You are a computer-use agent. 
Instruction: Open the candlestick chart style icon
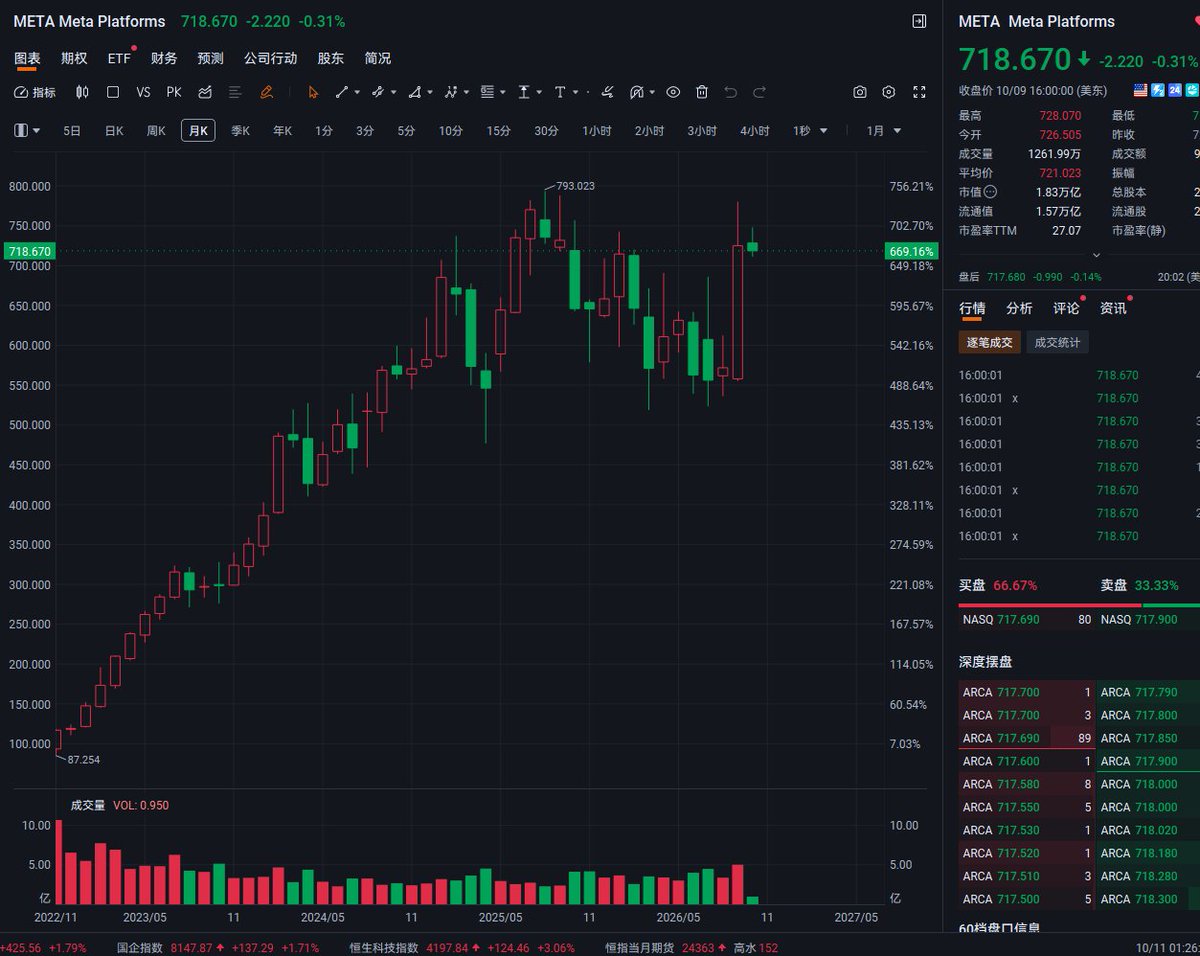point(82,92)
